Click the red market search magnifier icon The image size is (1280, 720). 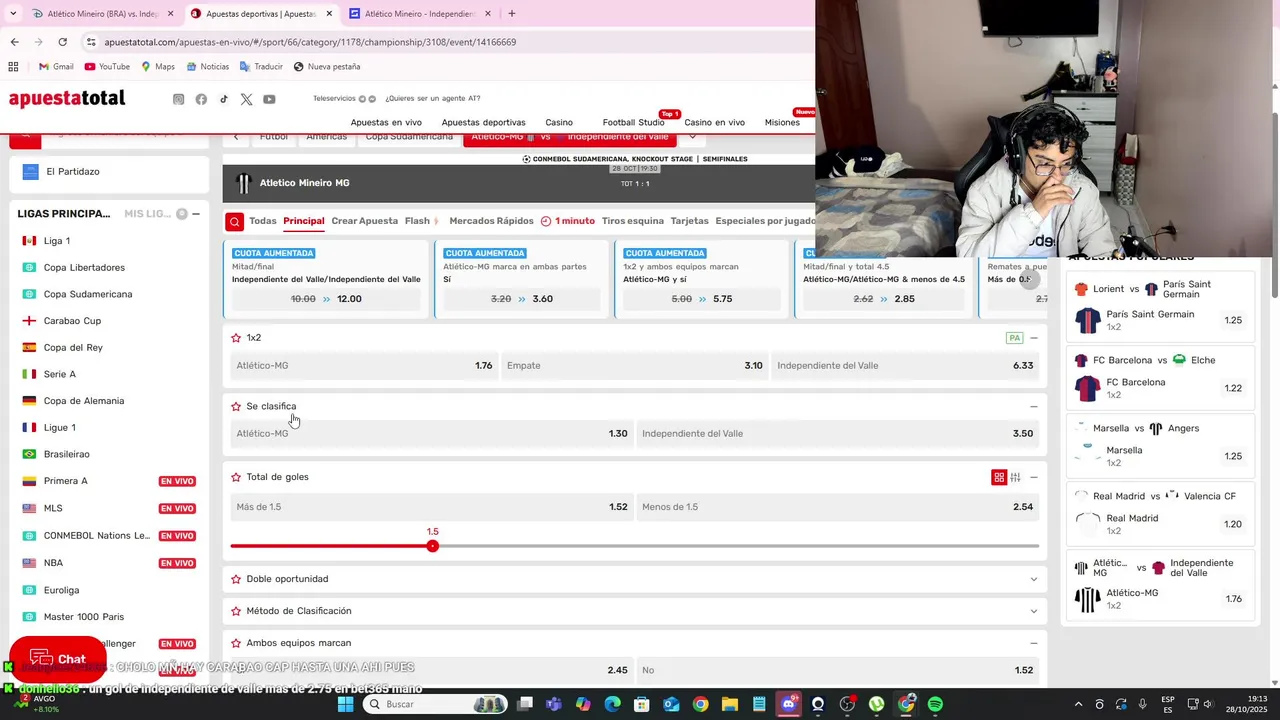click(x=234, y=222)
